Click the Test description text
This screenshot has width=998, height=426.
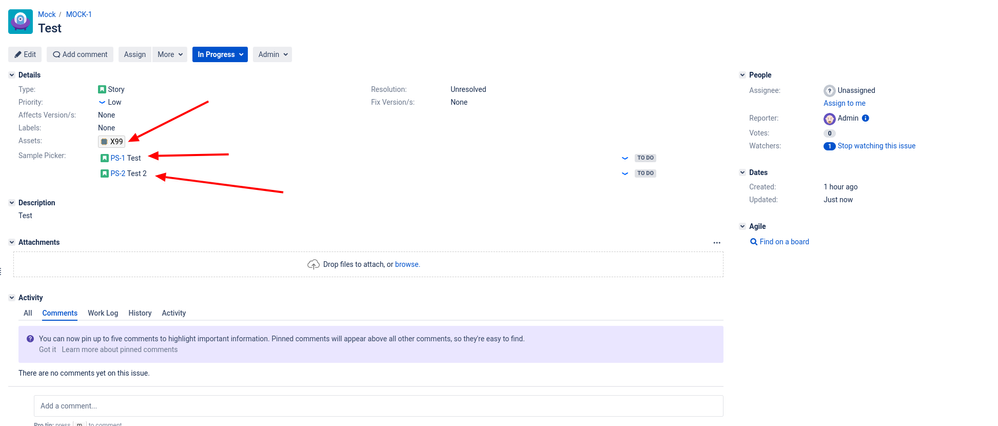coord(25,215)
